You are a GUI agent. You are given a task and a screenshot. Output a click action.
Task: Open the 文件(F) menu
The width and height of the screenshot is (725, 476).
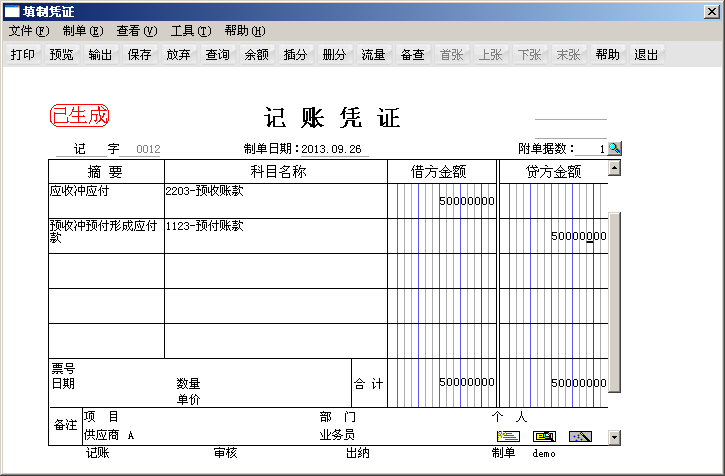(29, 31)
